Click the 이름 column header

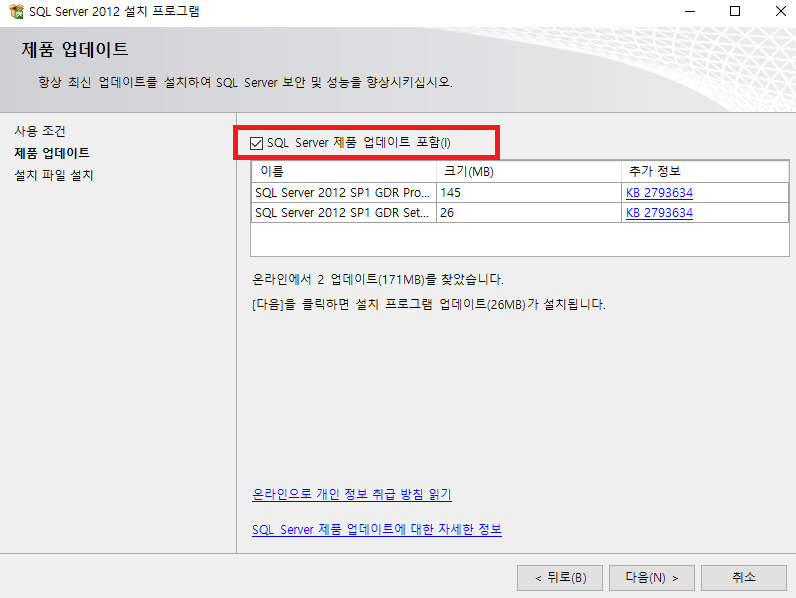[344, 172]
